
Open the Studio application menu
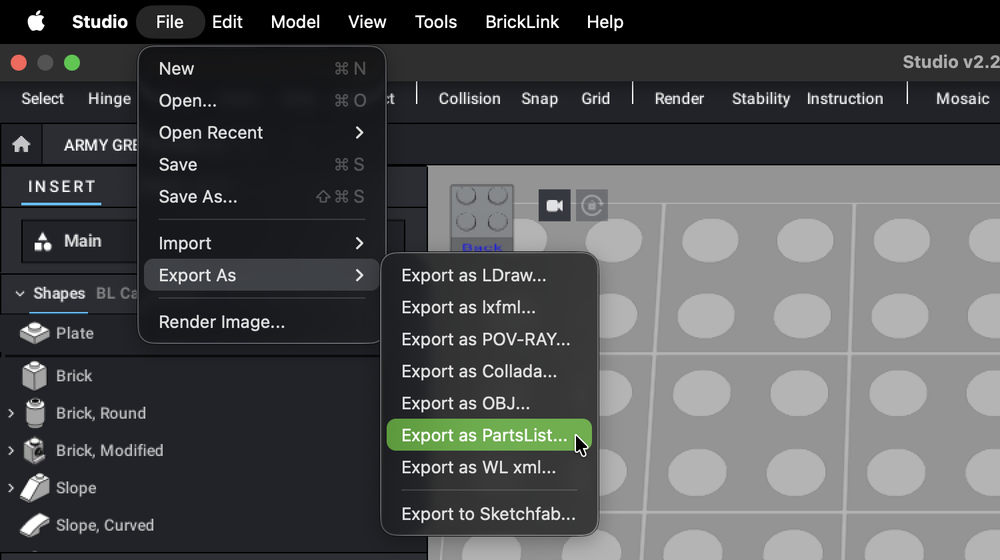(x=99, y=22)
